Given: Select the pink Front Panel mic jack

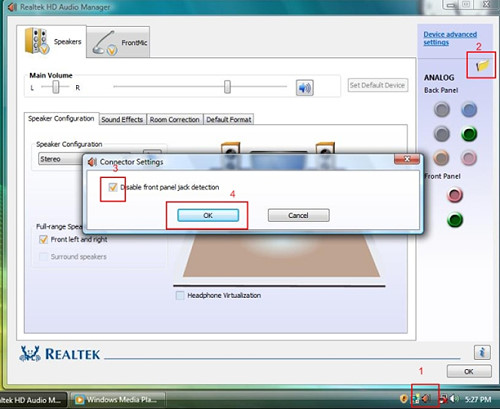Looking at the screenshot, I should pyautogui.click(x=455, y=195).
